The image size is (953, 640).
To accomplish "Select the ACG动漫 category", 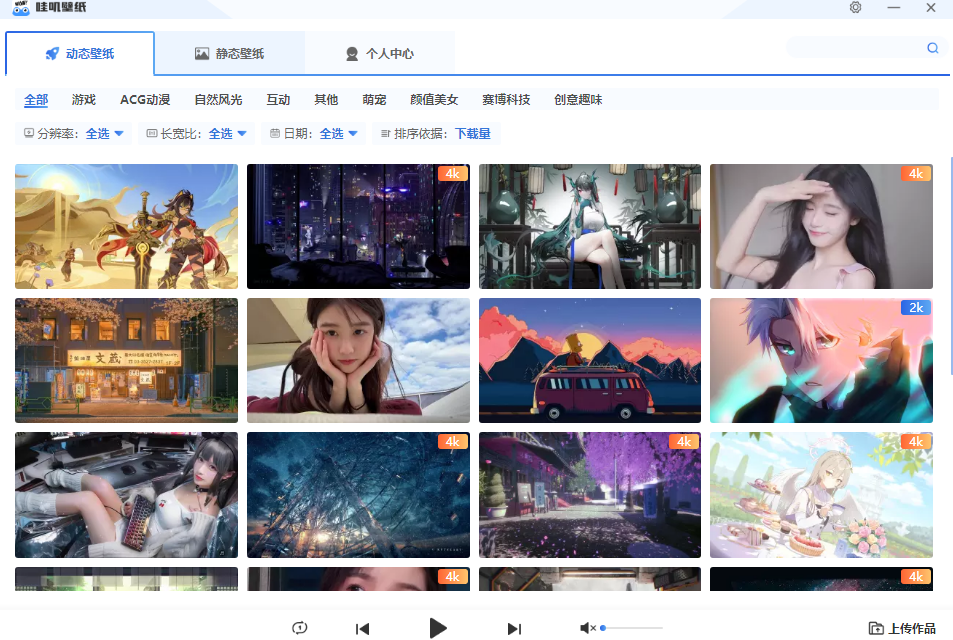I will (x=145, y=100).
